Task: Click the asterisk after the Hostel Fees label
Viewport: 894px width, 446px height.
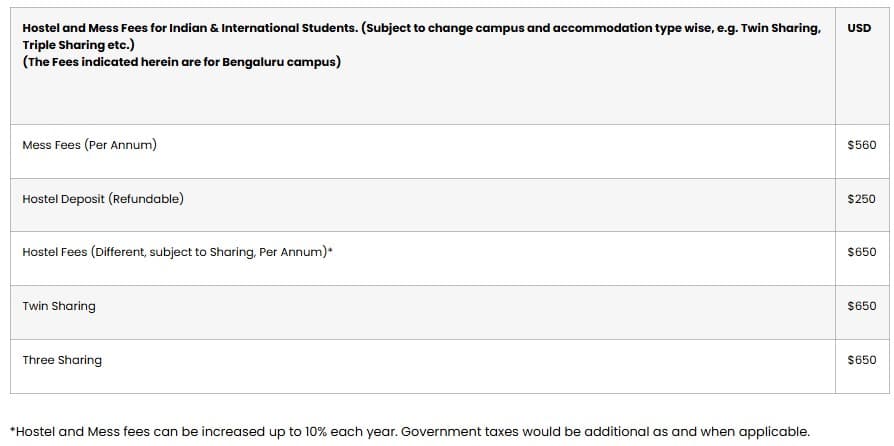Action: (330, 251)
